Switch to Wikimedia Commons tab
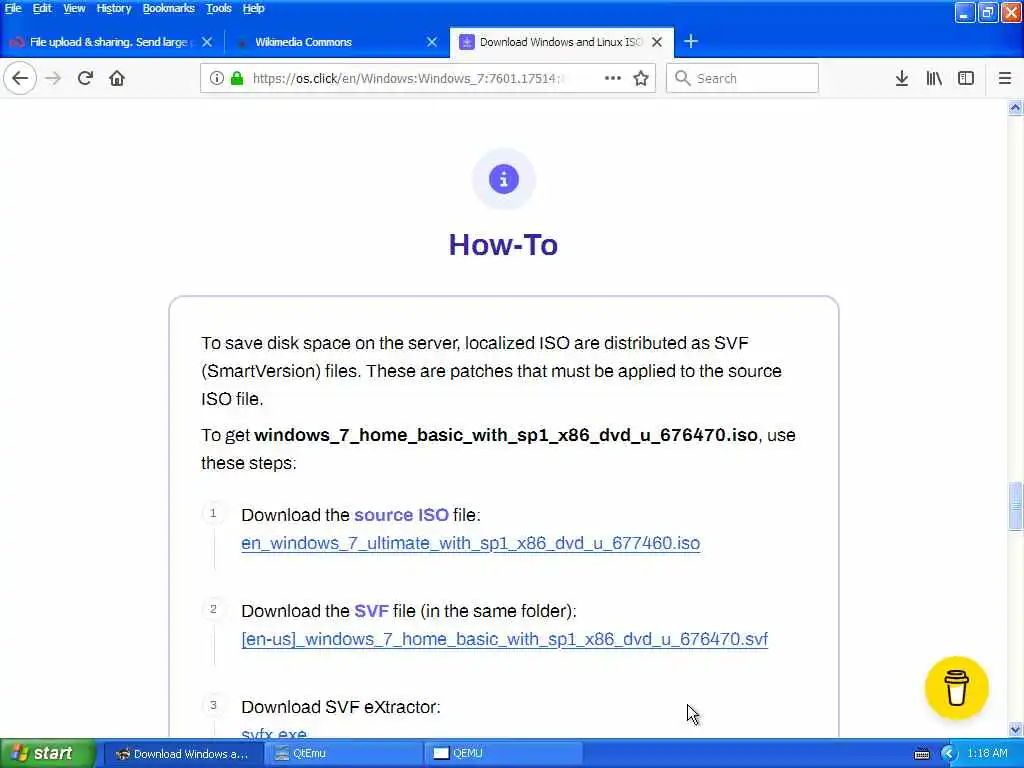The width and height of the screenshot is (1024, 768). pos(336,42)
